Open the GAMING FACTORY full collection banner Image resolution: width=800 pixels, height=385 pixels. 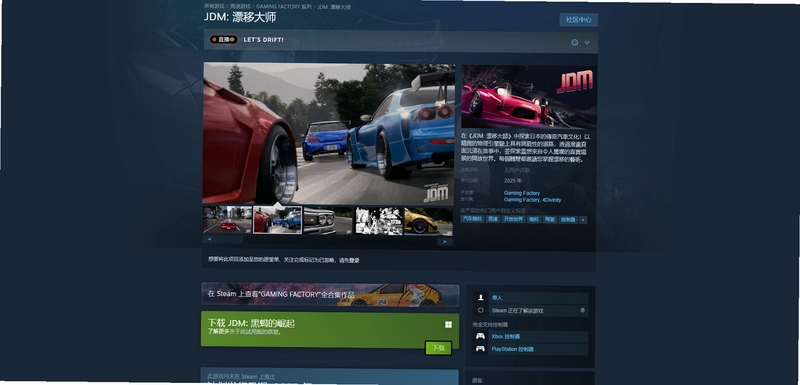[330, 295]
